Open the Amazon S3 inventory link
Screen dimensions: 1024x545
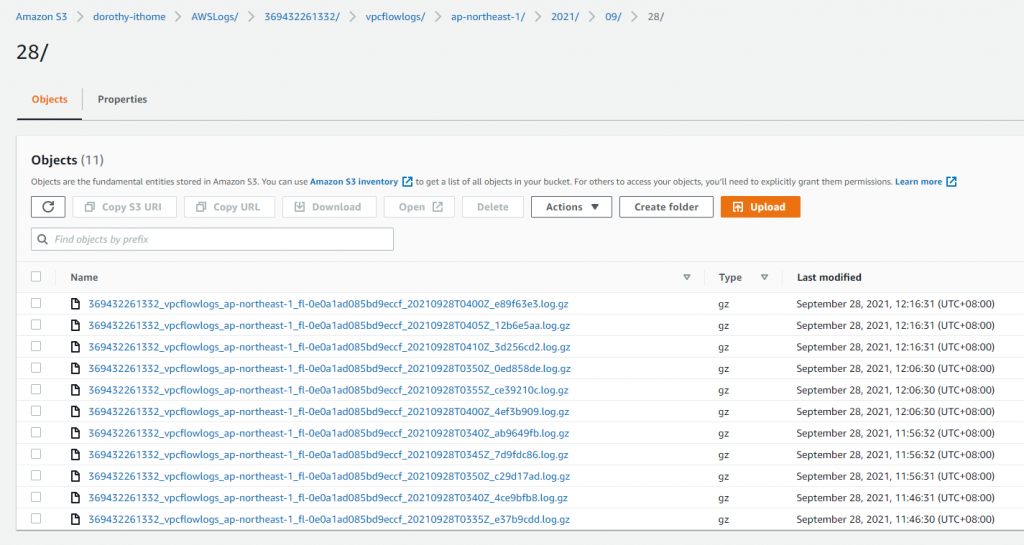354,181
